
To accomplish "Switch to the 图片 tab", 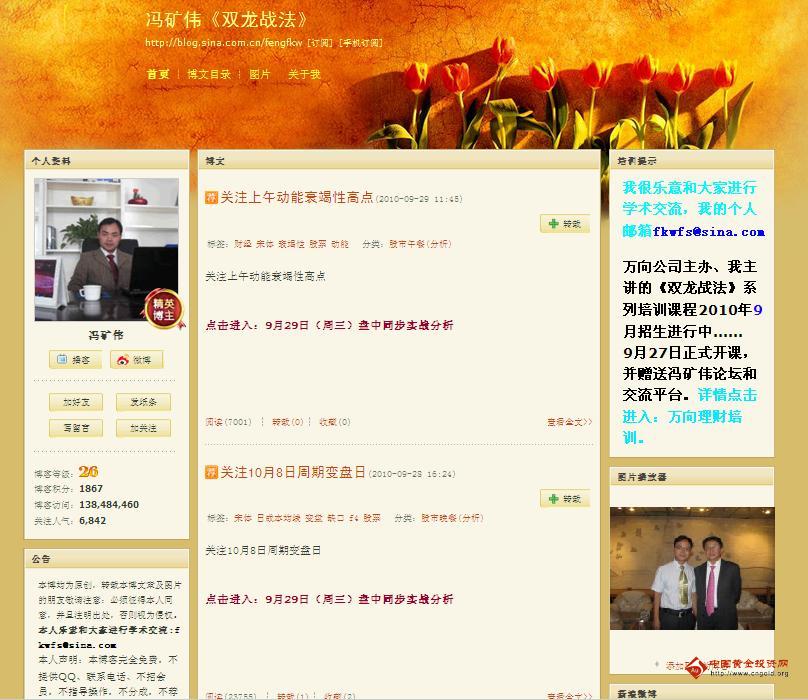I will pos(258,73).
